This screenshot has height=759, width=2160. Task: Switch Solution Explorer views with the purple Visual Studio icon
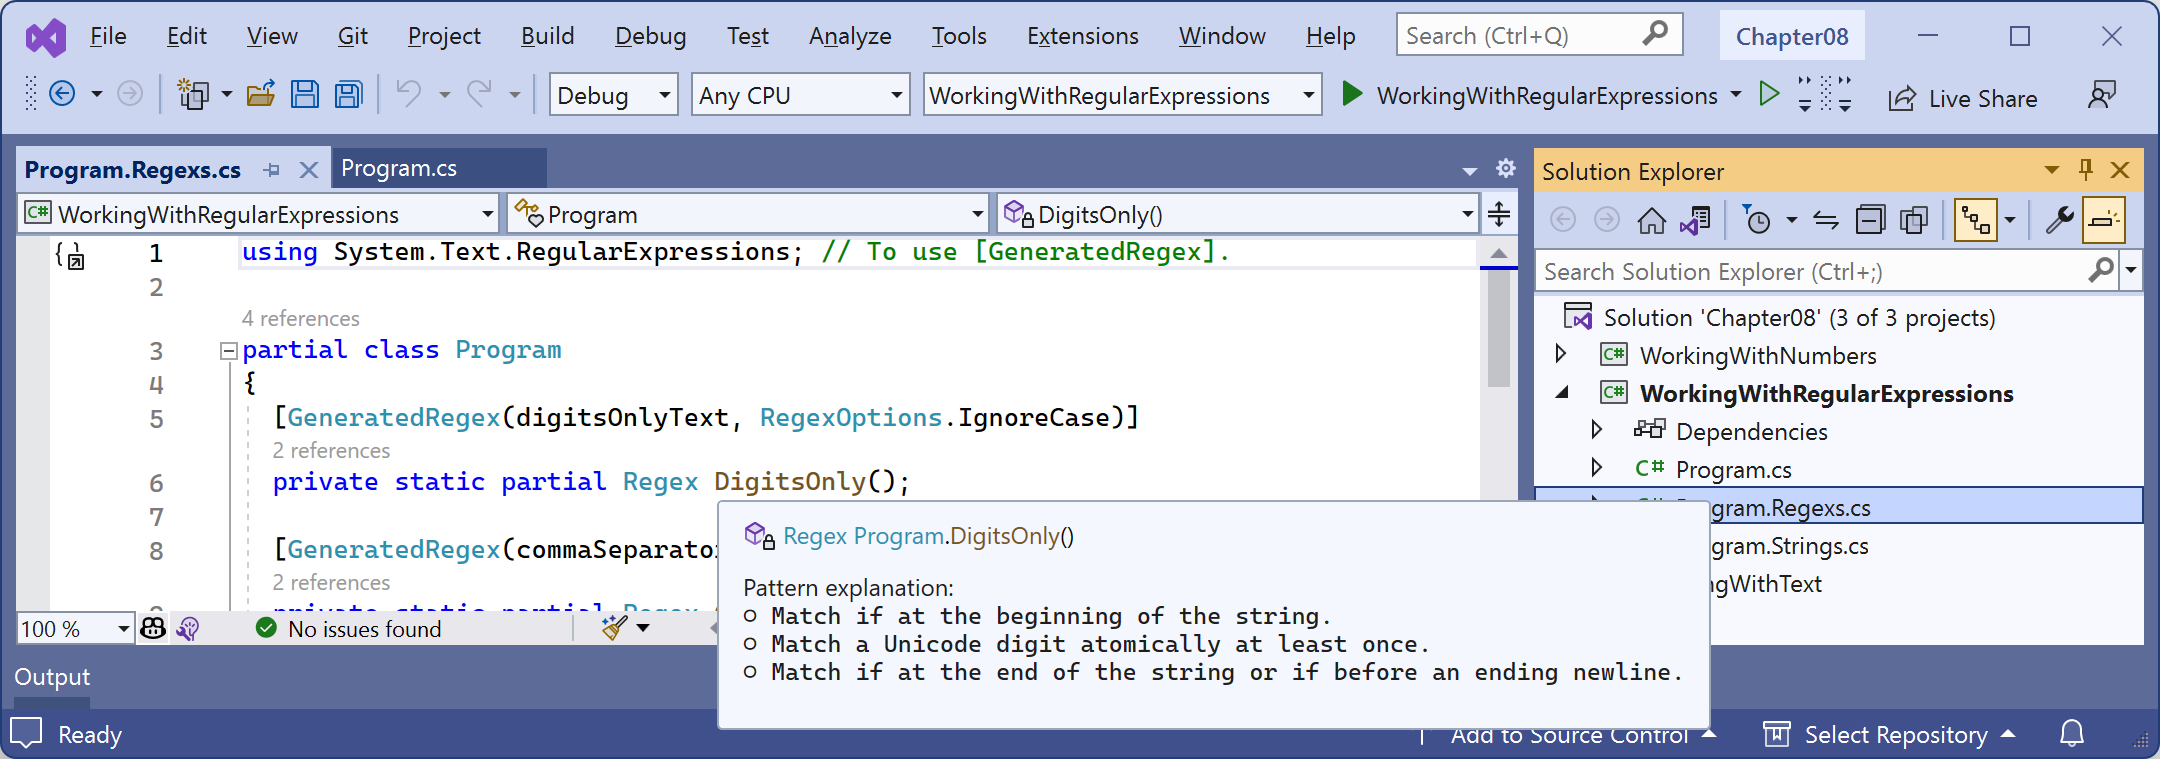pyautogui.click(x=1695, y=220)
